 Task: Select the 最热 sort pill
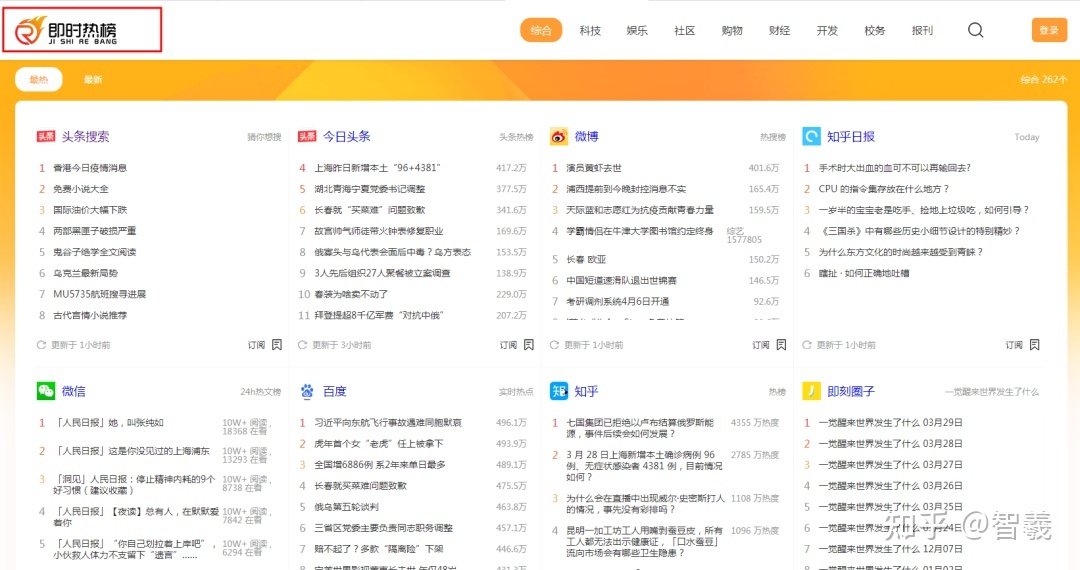(39, 79)
